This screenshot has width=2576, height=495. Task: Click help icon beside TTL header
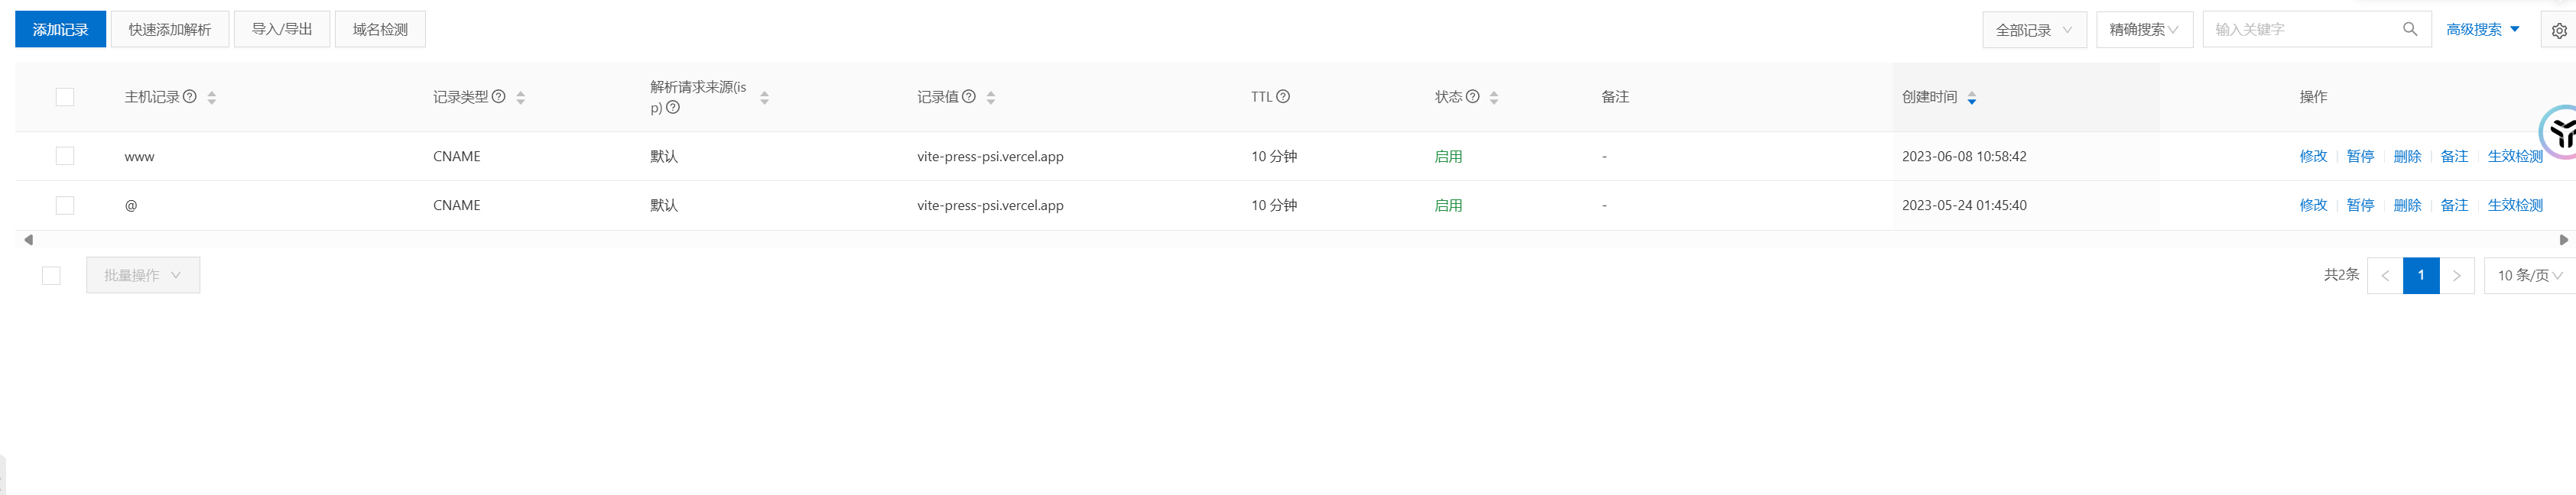(x=1283, y=96)
